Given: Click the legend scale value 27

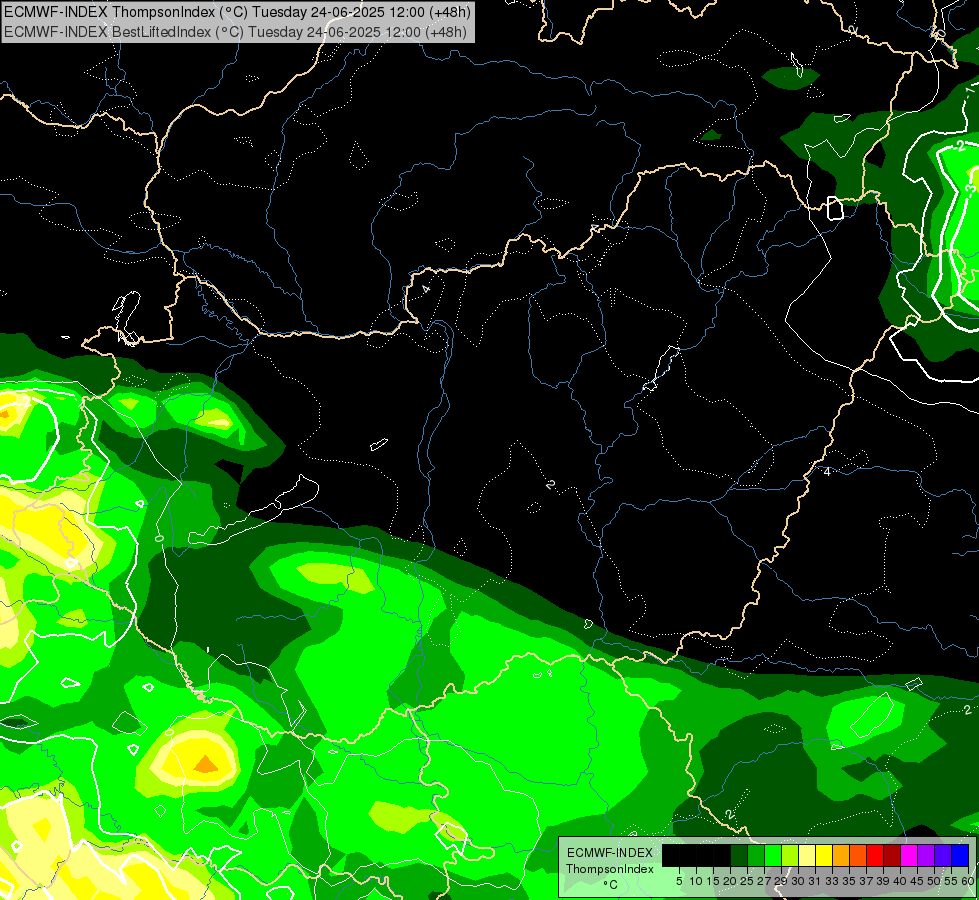Looking at the screenshot, I should tap(764, 881).
